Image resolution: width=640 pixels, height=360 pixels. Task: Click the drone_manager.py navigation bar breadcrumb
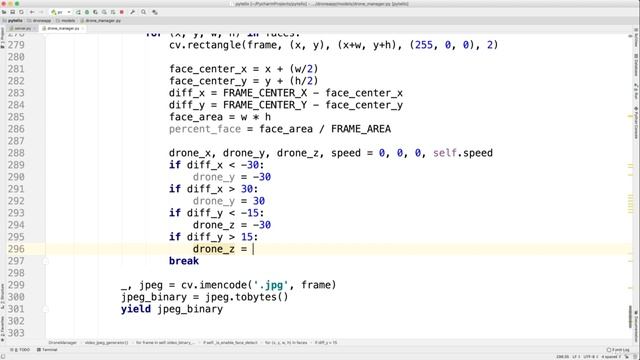click(100, 20)
